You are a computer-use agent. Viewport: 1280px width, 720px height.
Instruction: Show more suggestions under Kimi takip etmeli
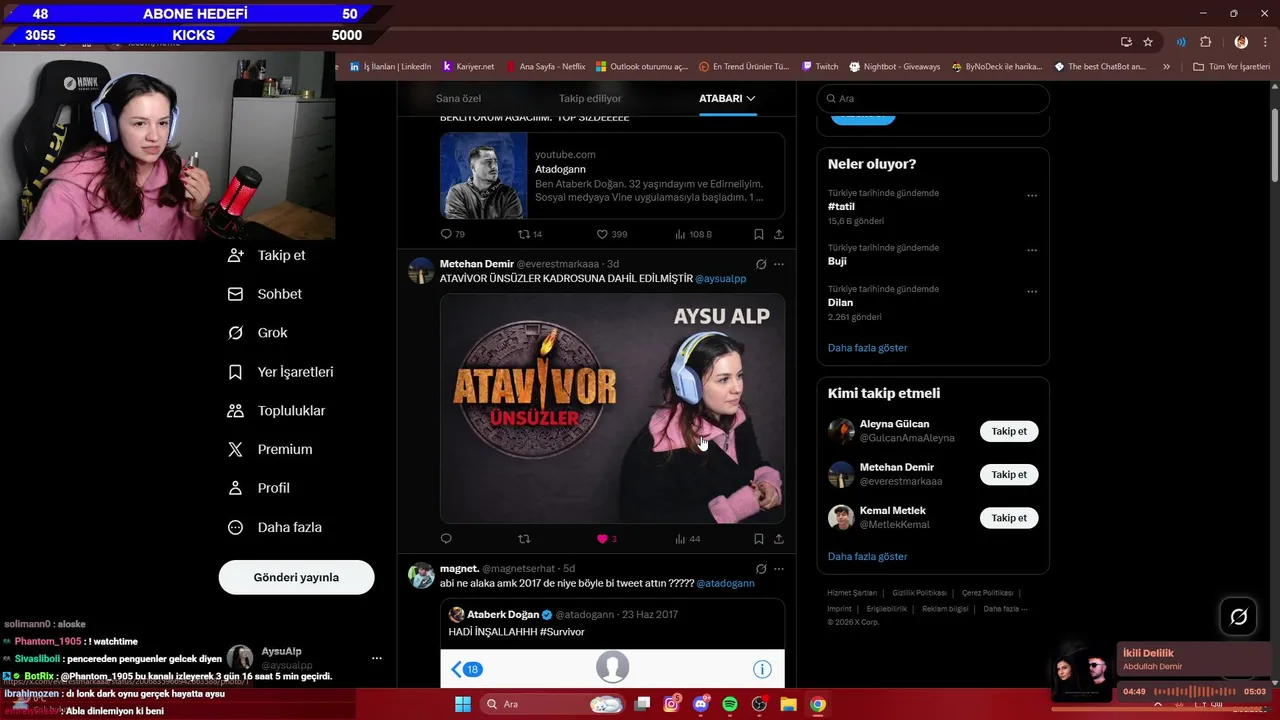point(867,557)
